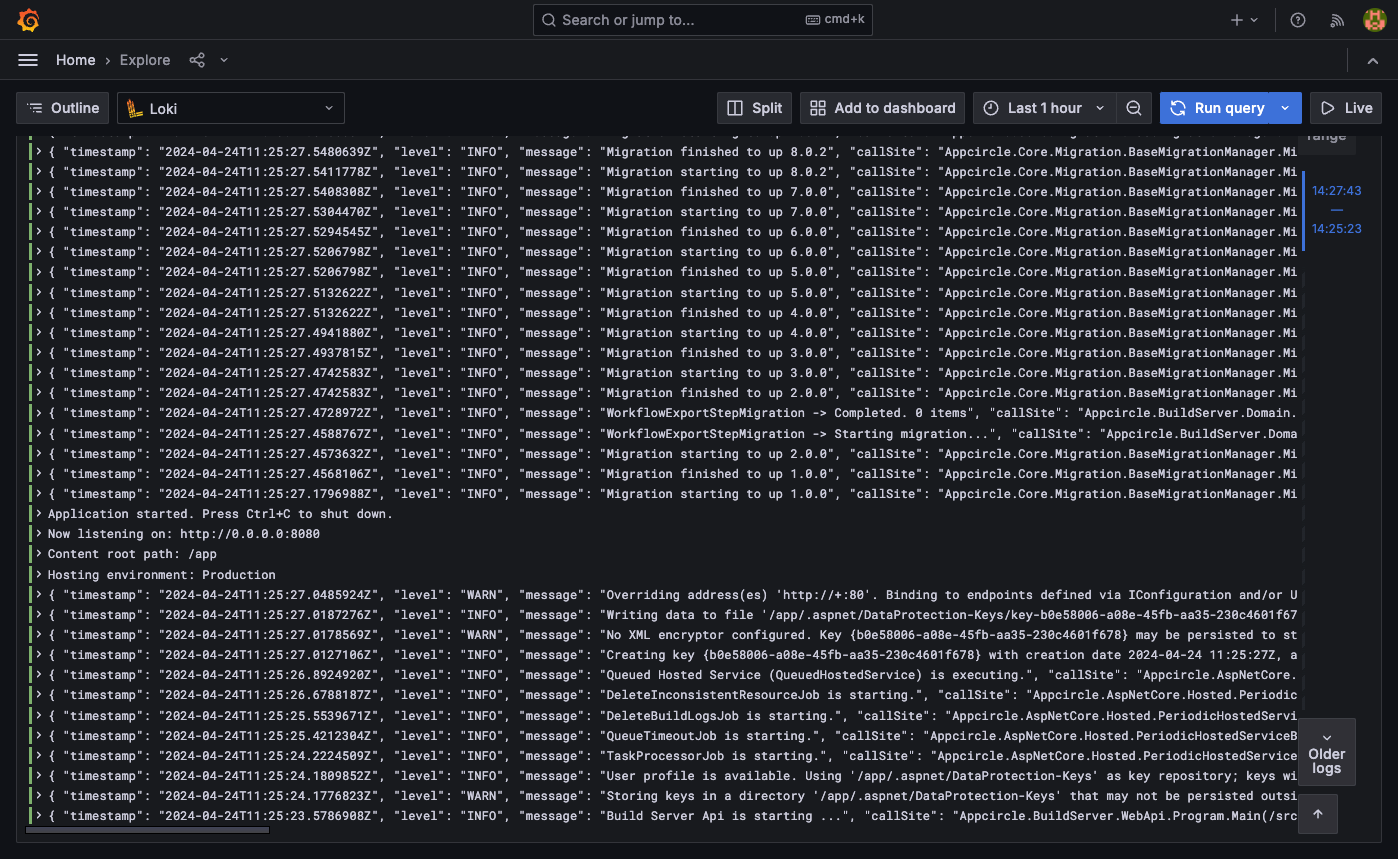Click the 14:27:43 — 14:25:23 log page marker
Viewport: 1398px width, 859px height.
point(1337,210)
